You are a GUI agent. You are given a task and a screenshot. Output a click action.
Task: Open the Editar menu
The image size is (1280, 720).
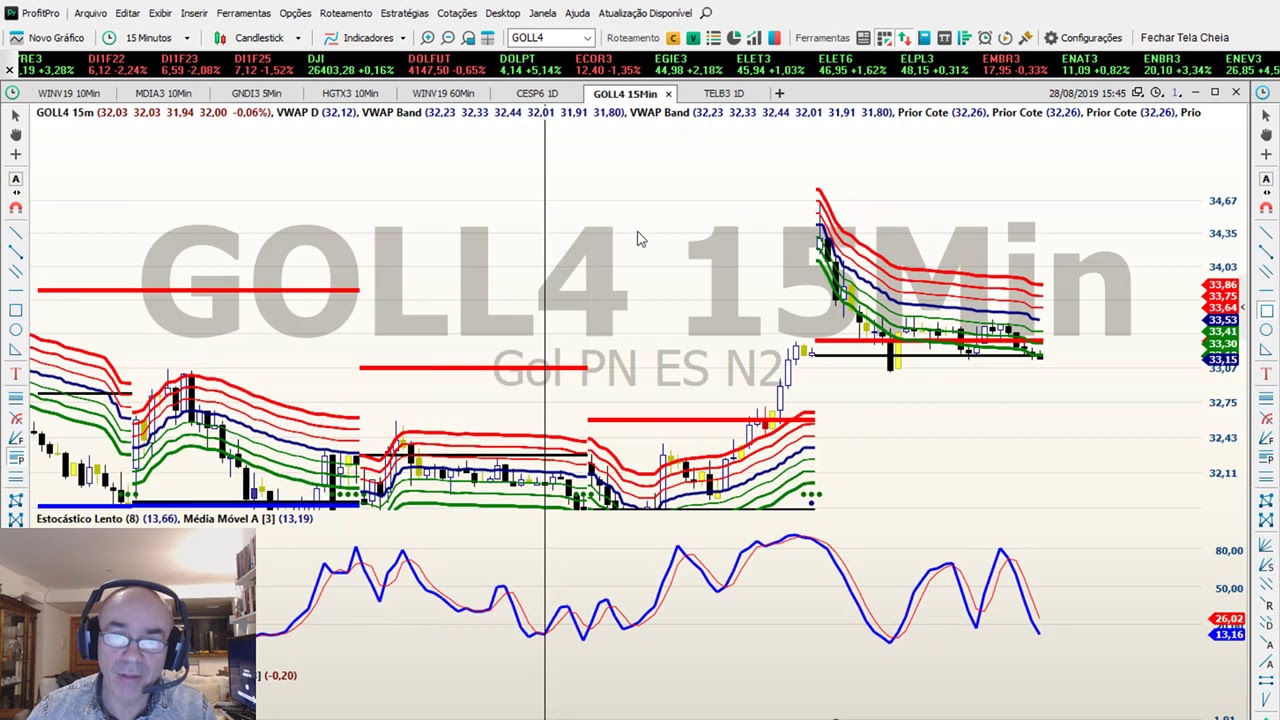click(127, 13)
